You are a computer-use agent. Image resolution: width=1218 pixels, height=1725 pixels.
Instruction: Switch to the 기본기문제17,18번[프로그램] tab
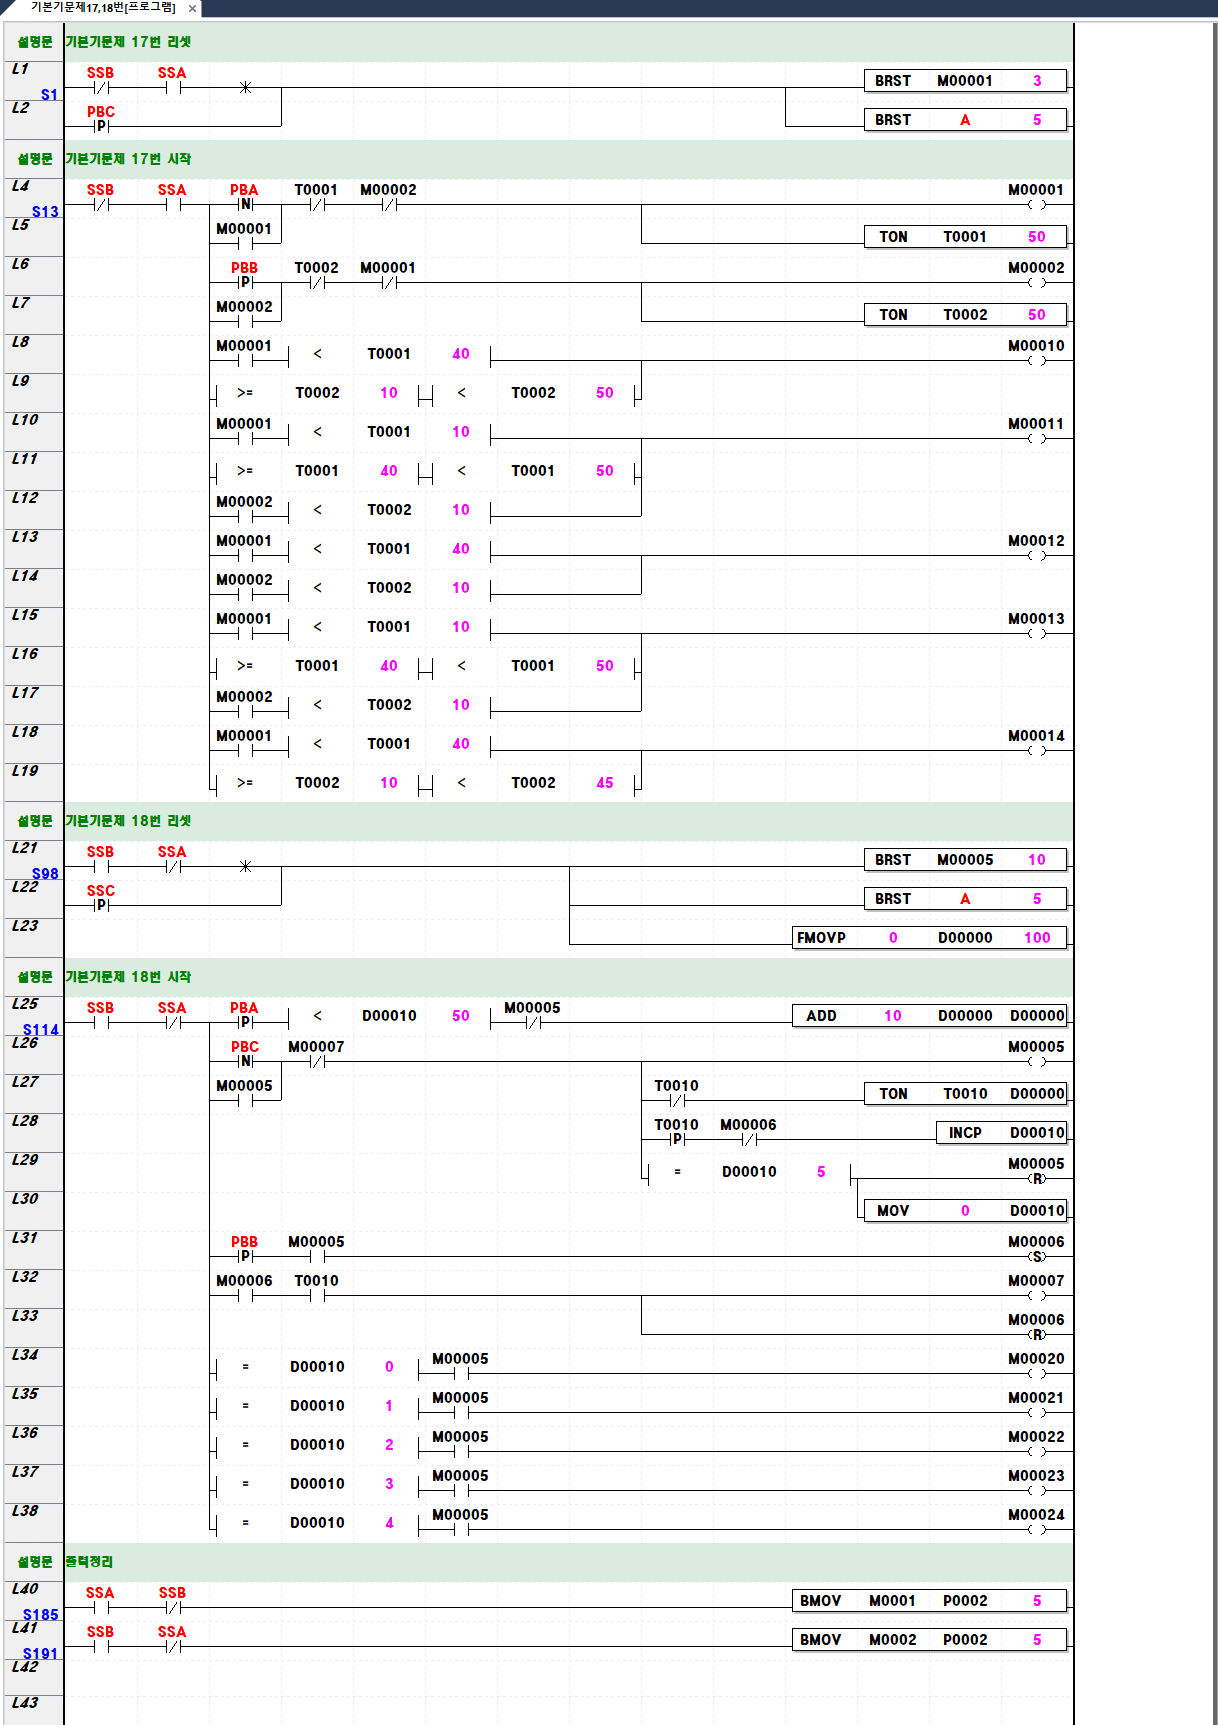(102, 8)
